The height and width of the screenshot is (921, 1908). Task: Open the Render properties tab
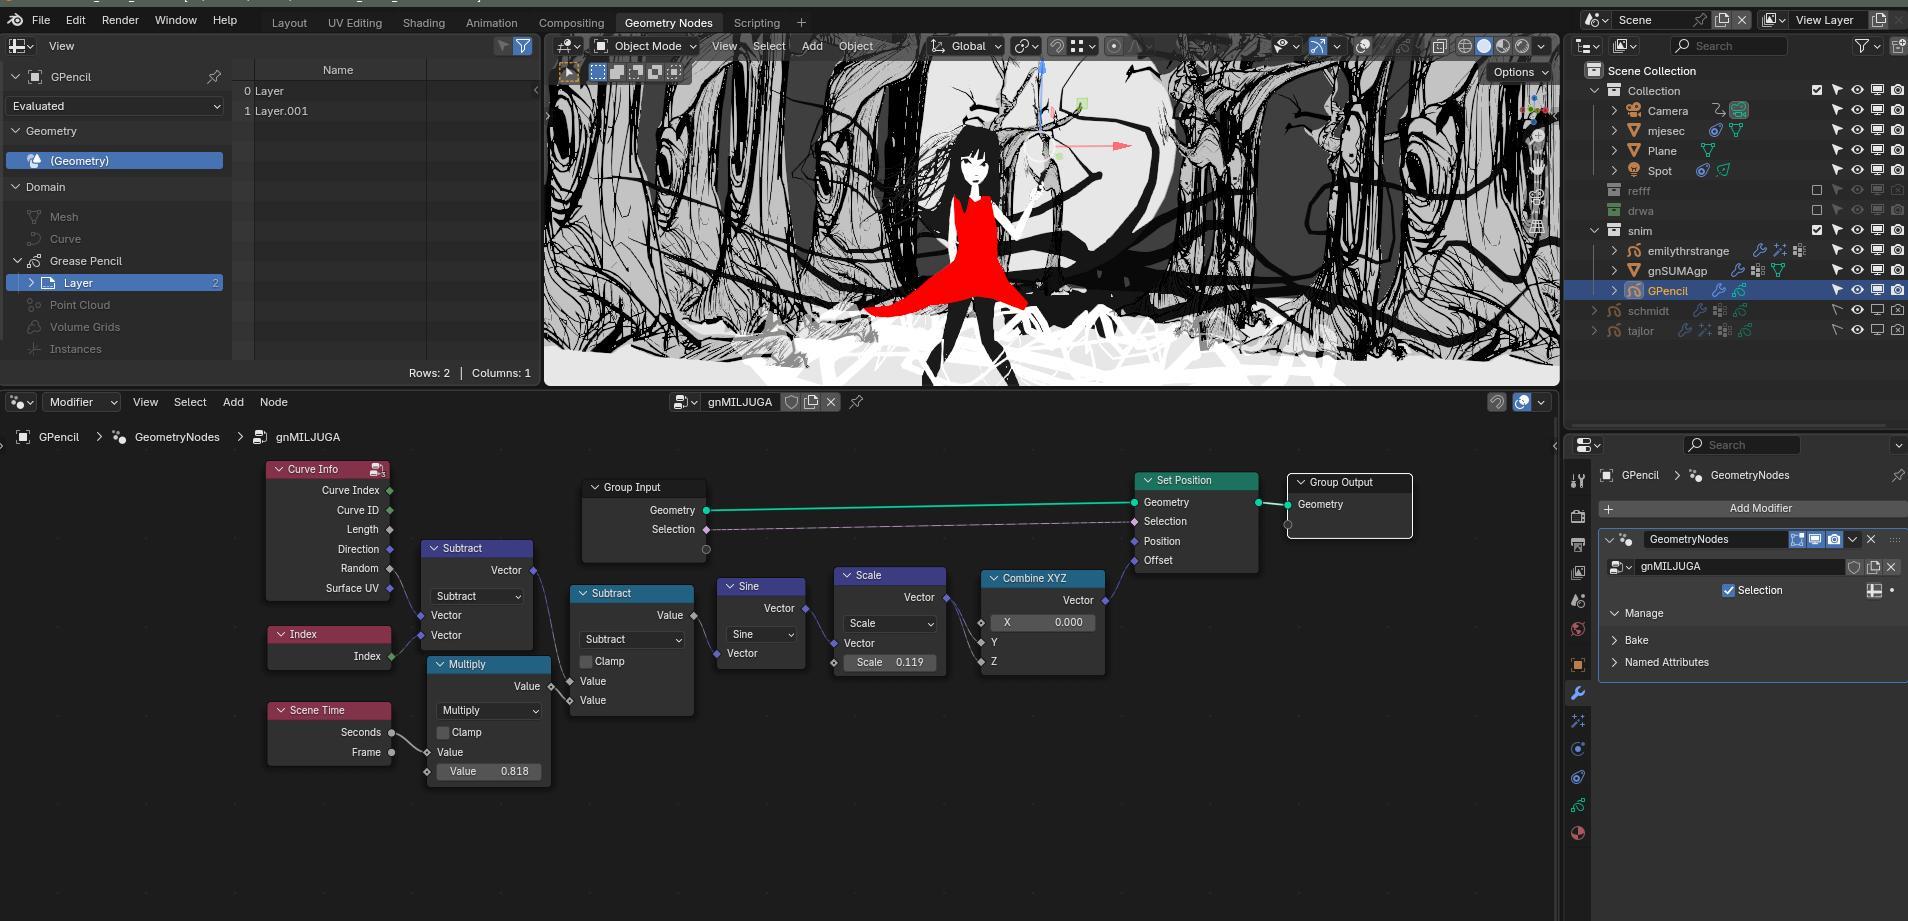(x=1578, y=517)
